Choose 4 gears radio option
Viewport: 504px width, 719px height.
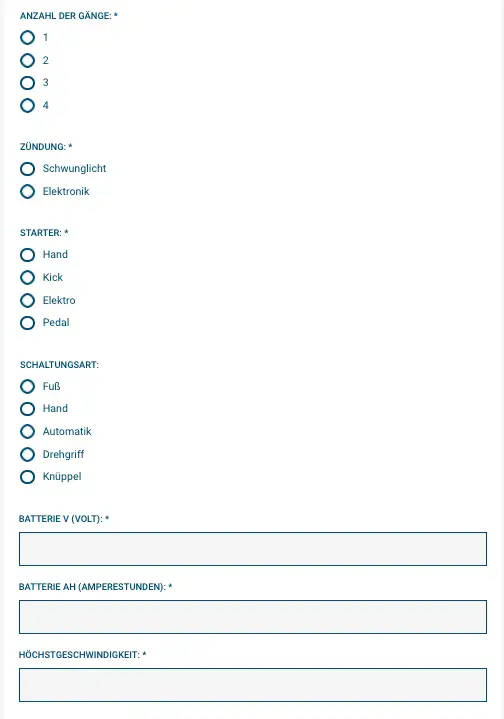click(28, 105)
